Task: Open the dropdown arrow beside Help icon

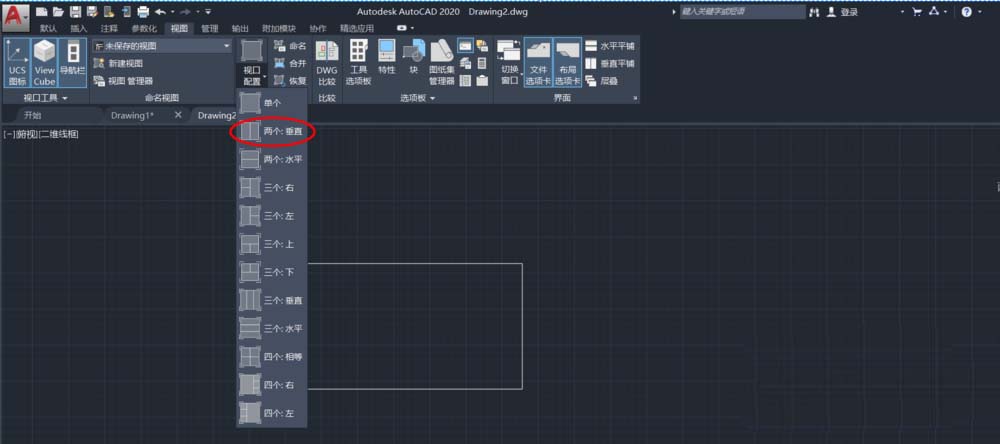Action: 981,11
